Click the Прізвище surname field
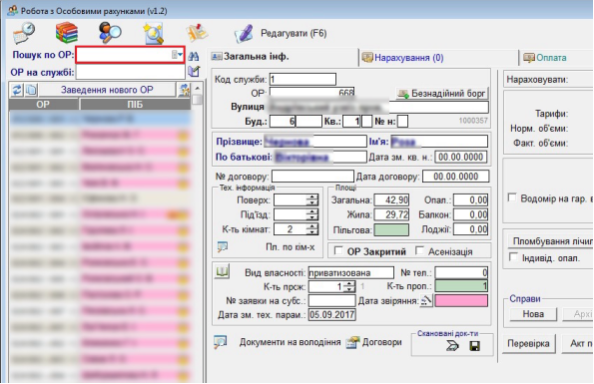The width and height of the screenshot is (594, 384). tap(315, 142)
